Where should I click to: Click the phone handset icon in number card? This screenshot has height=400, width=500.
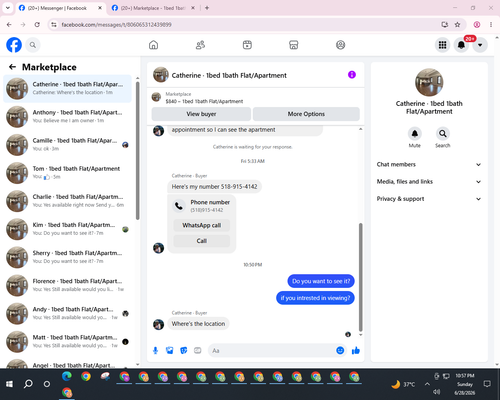pyautogui.click(x=179, y=206)
